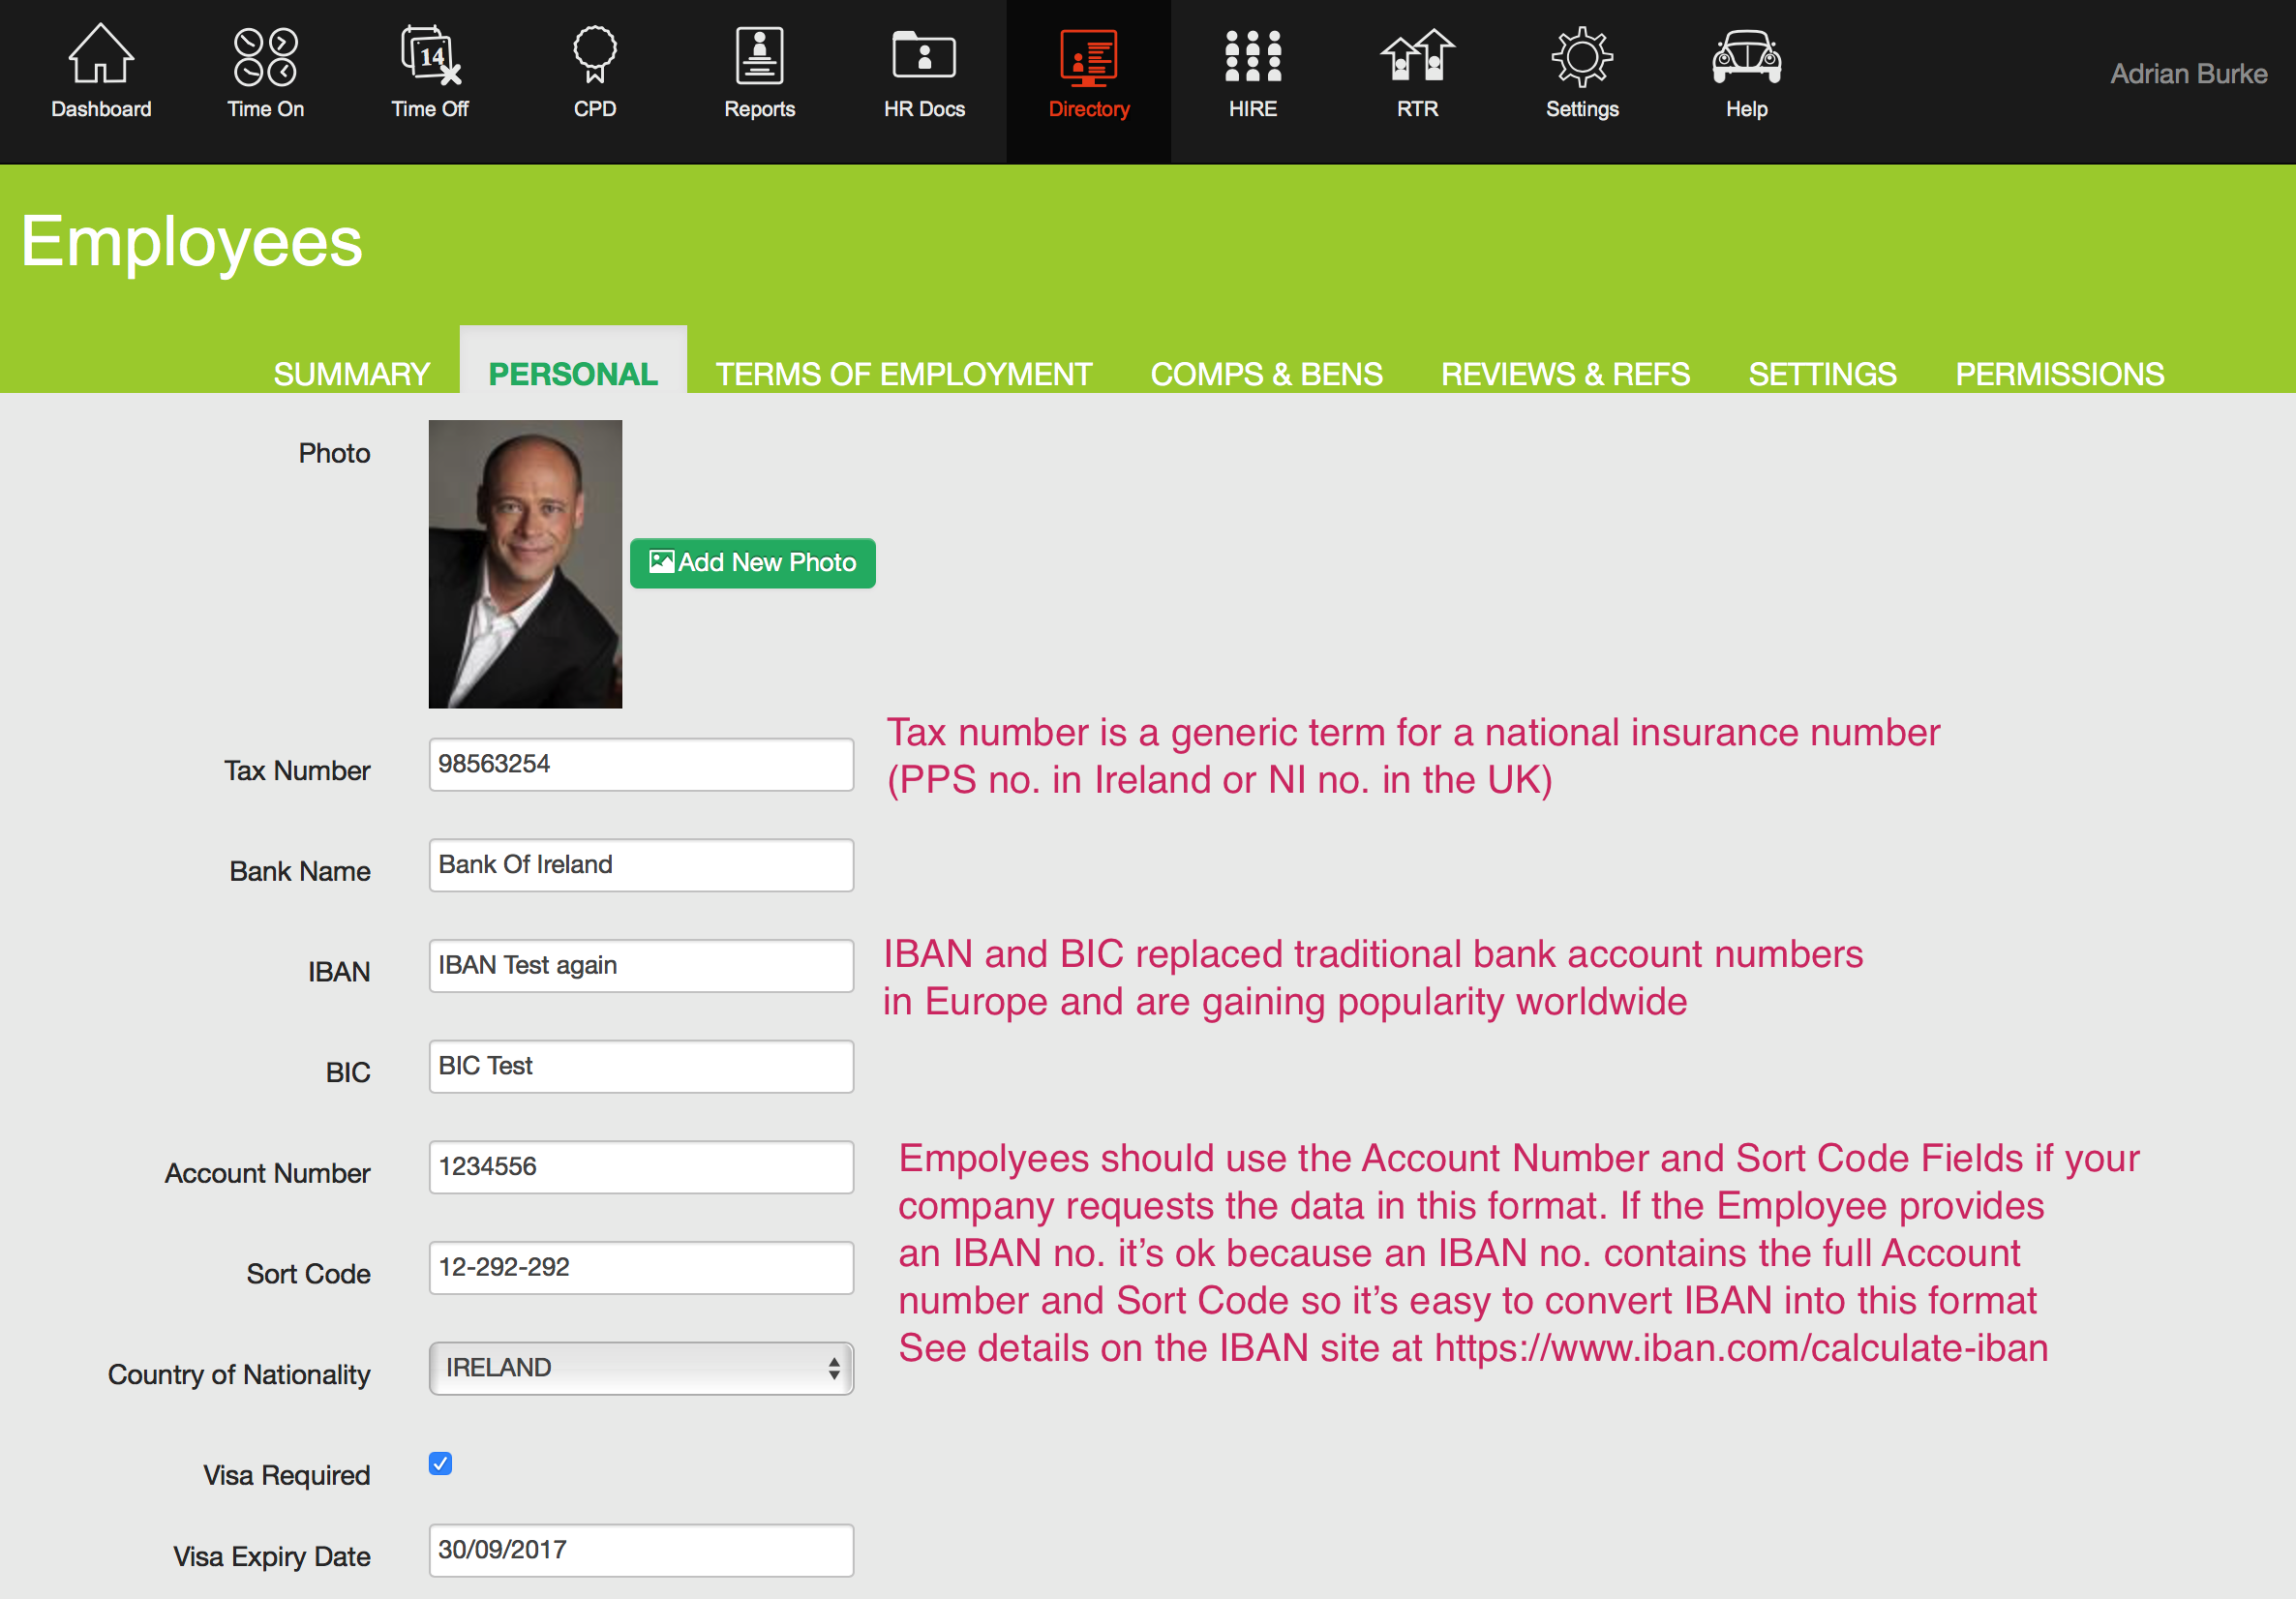This screenshot has width=2296, height=1599.
Task: Select the COMPS & BENS tab
Action: [x=1266, y=374]
